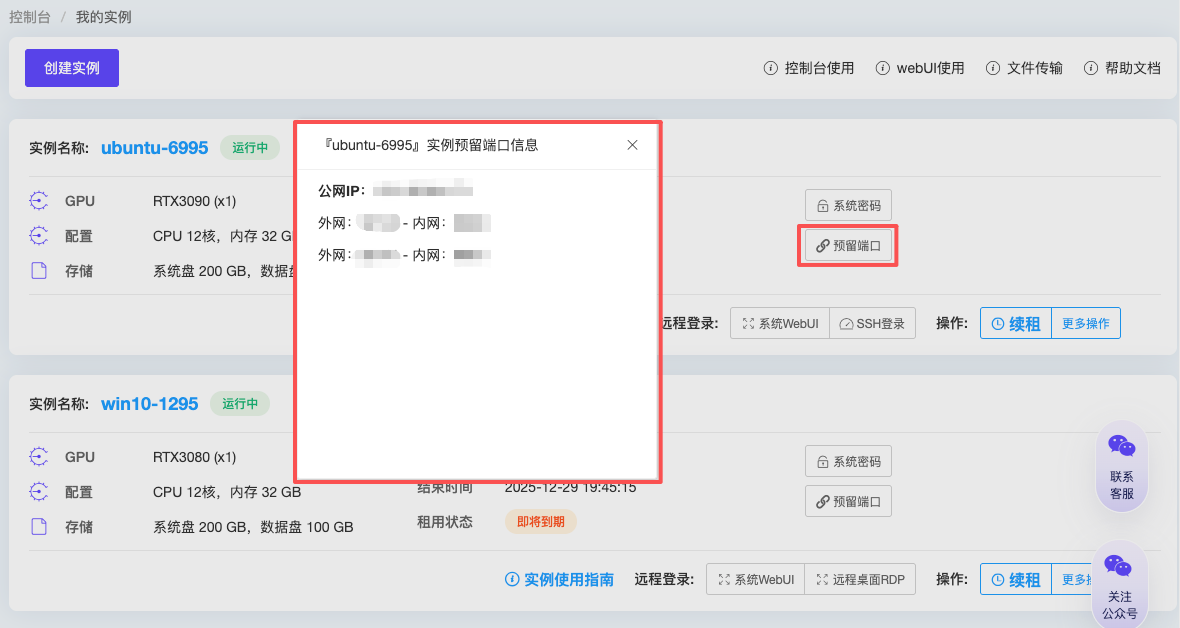Open SSH登录 for ubuntu-6995
Screen dimensions: 1180x628
[872, 323]
